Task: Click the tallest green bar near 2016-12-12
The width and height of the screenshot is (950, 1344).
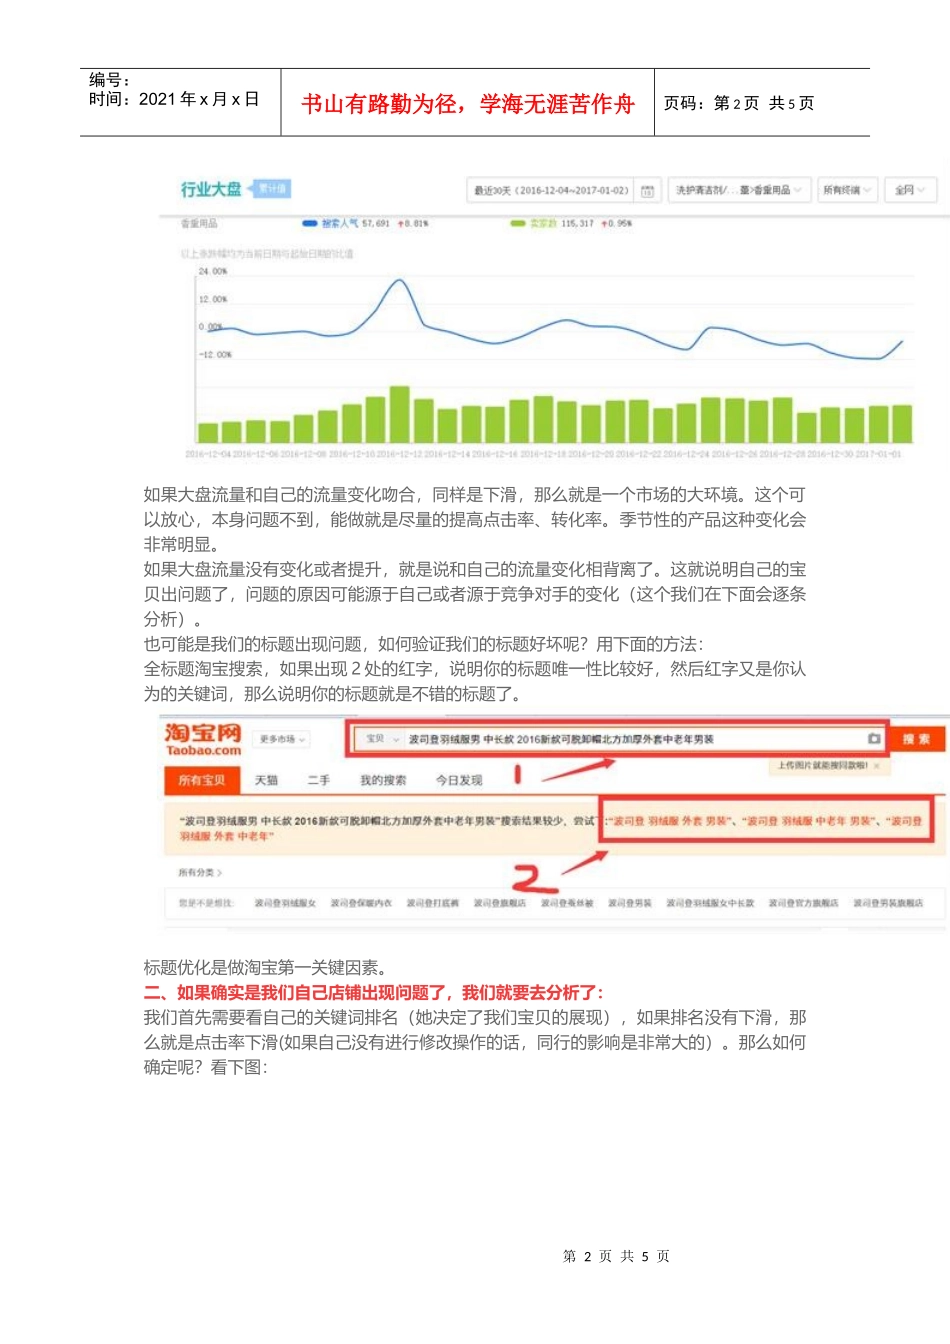Action: 399,414
